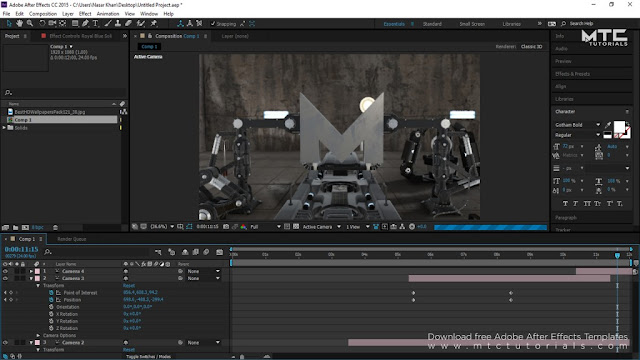The height and width of the screenshot is (360, 640).
Task: Open magnification ratio dropdown 36.6%
Action: (x=162, y=227)
